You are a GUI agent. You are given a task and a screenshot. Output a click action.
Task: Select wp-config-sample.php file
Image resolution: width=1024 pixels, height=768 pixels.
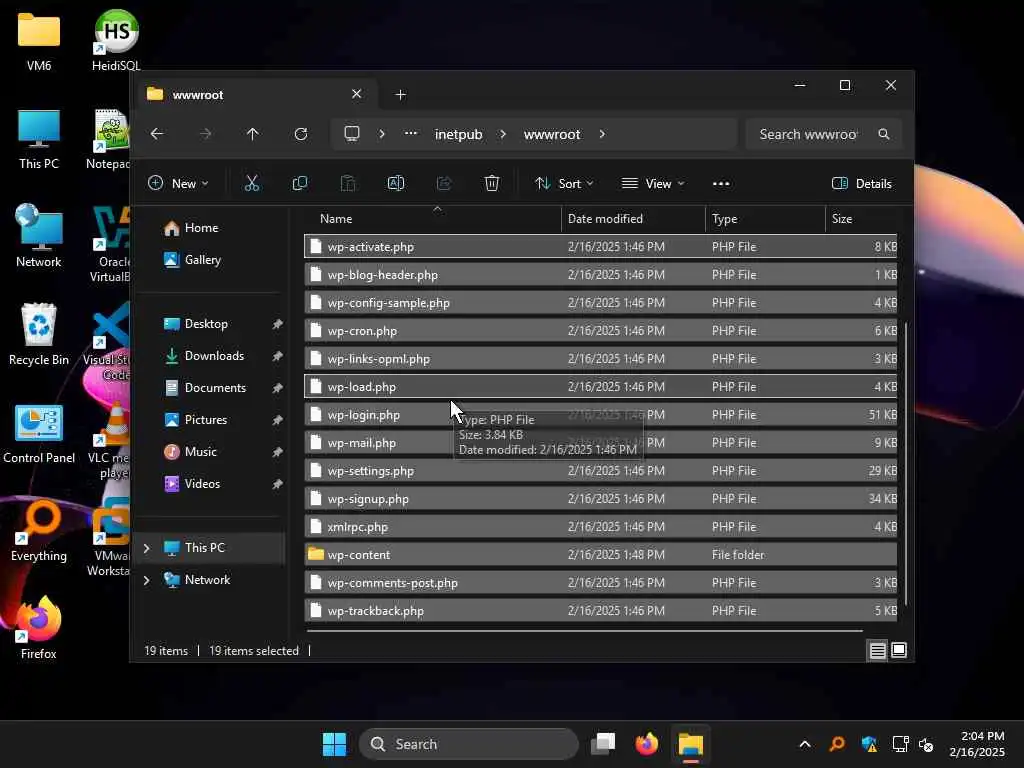tap(600, 303)
